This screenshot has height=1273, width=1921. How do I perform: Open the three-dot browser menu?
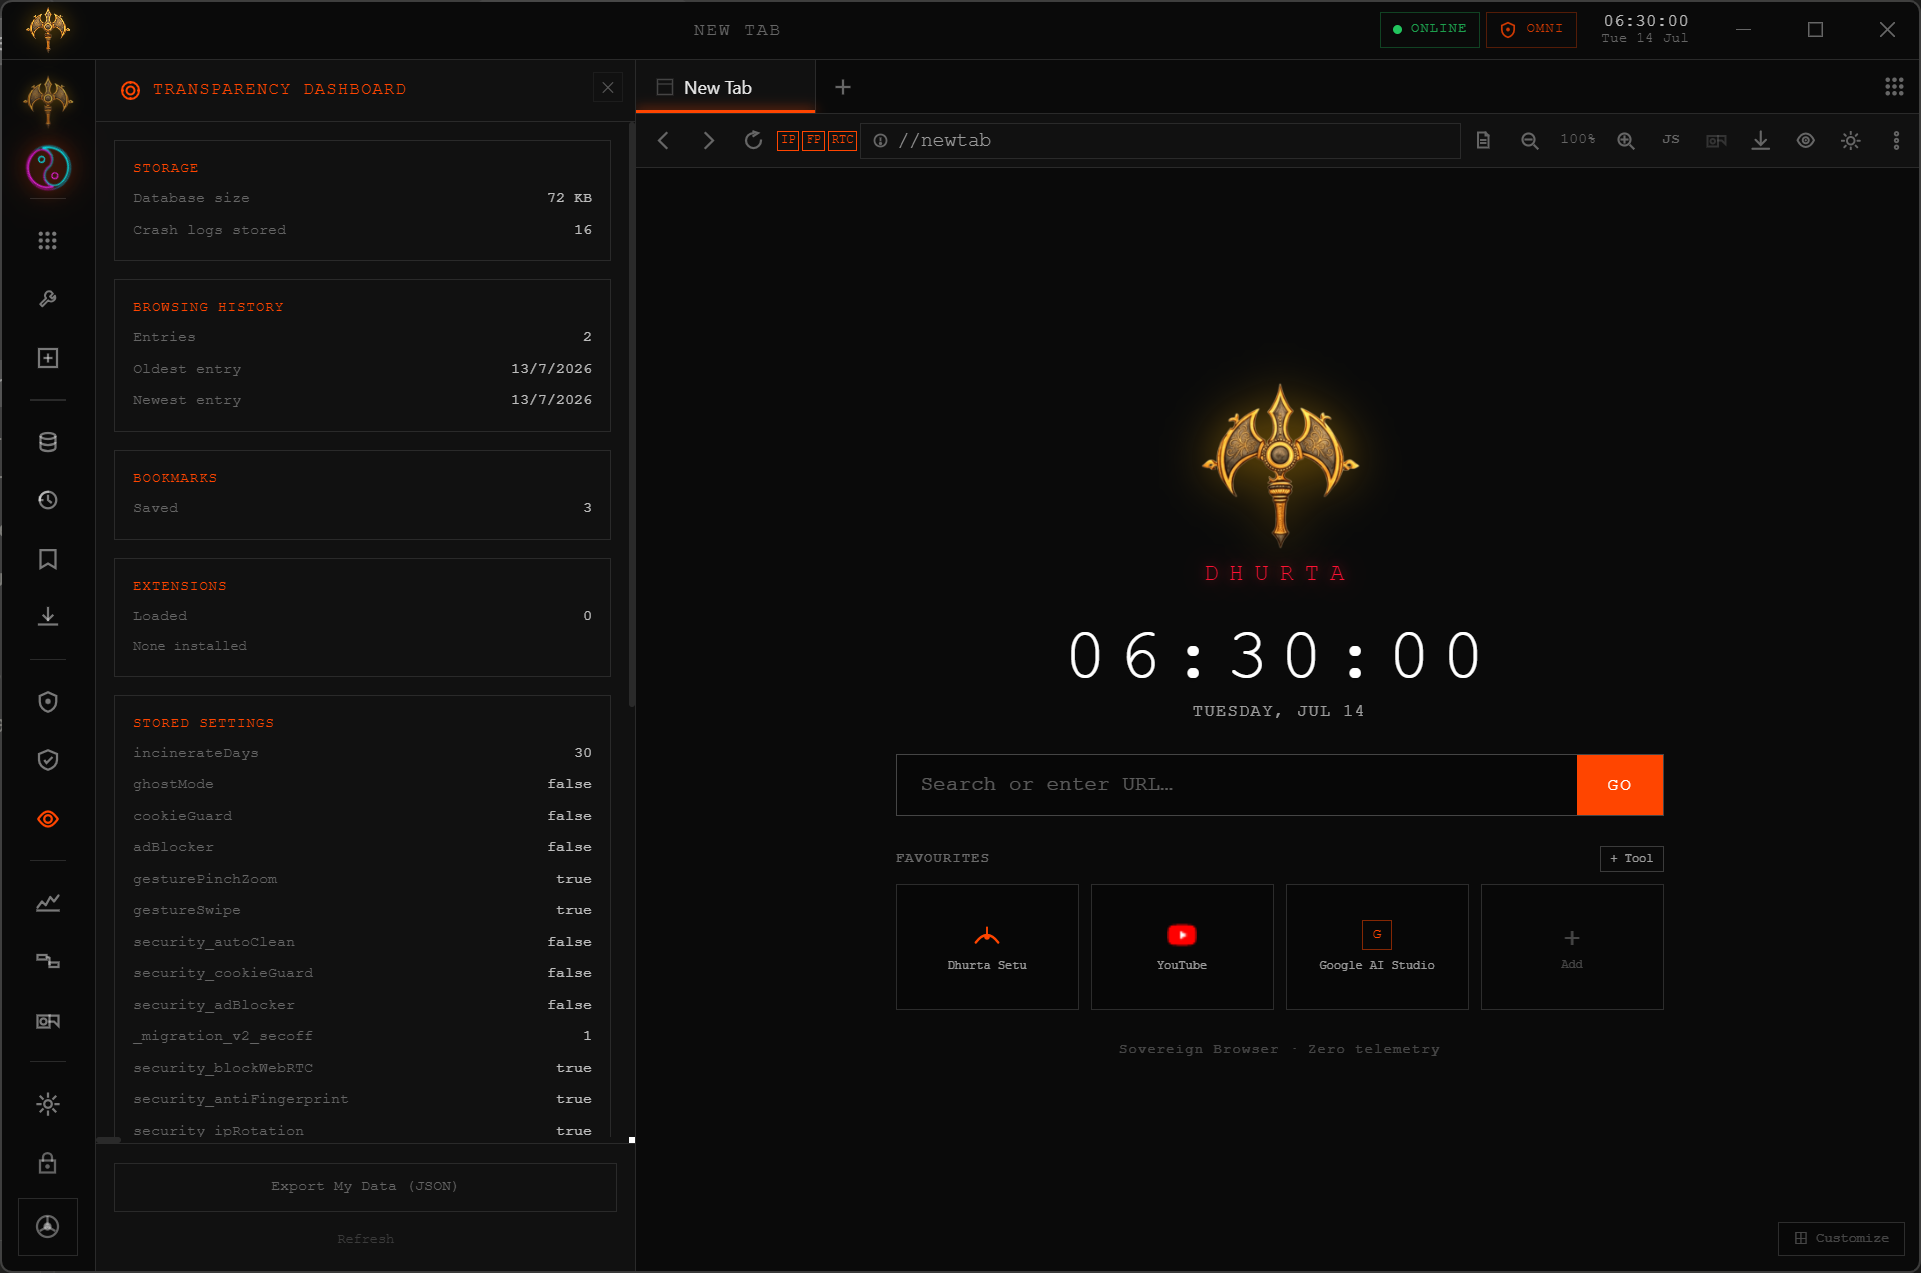pyautogui.click(x=1896, y=141)
